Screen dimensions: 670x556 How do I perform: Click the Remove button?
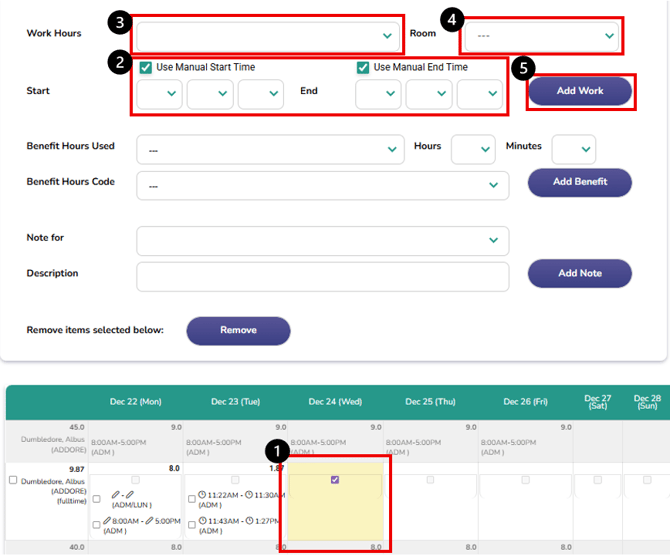coord(238,330)
